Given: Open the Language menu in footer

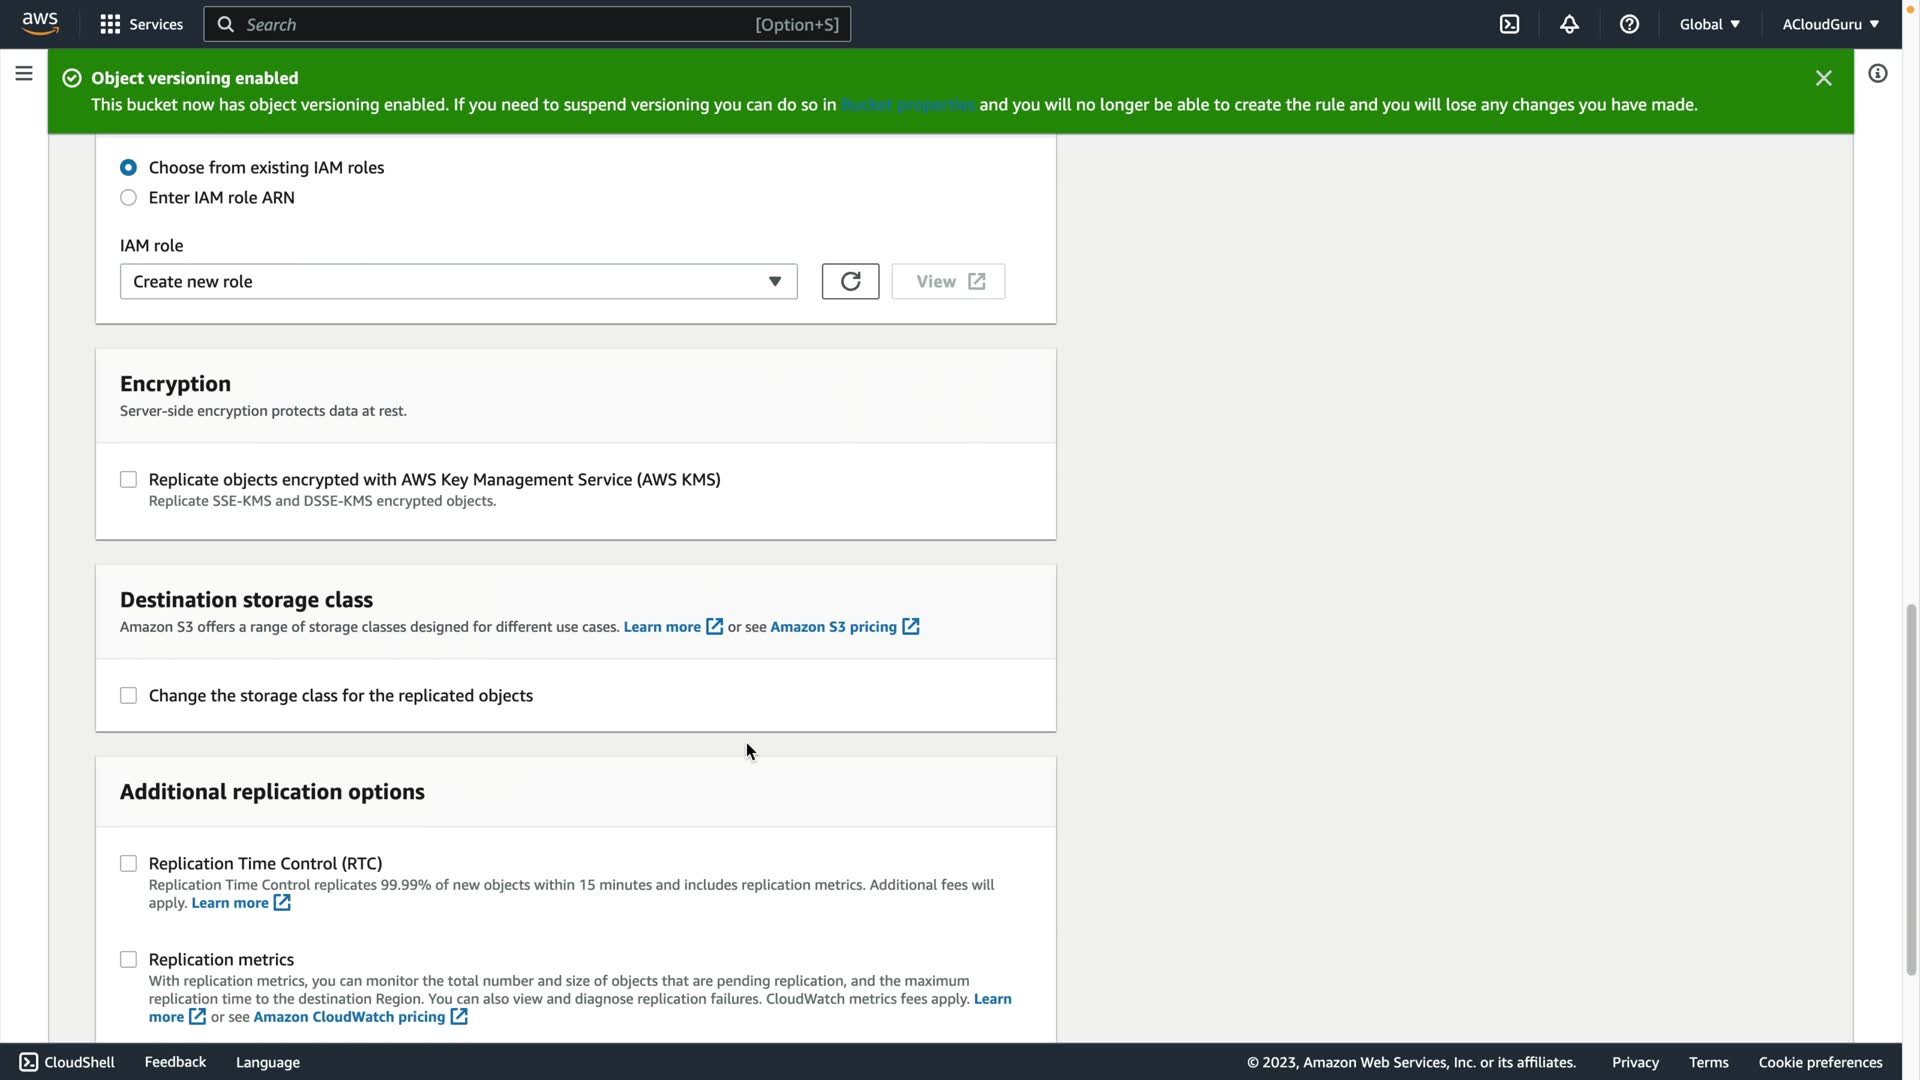Looking at the screenshot, I should coord(267,1062).
